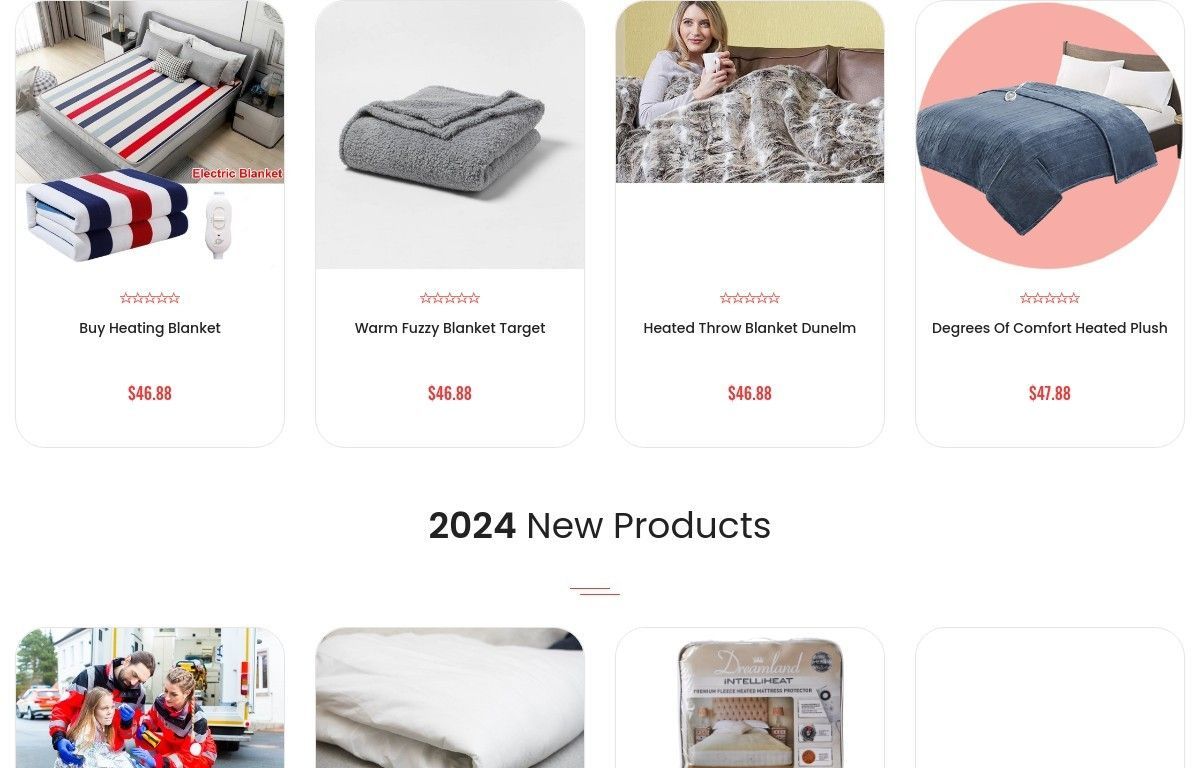Click star rating for Warm Fuzzy Blanket
The width and height of the screenshot is (1200, 768).
coord(450,298)
